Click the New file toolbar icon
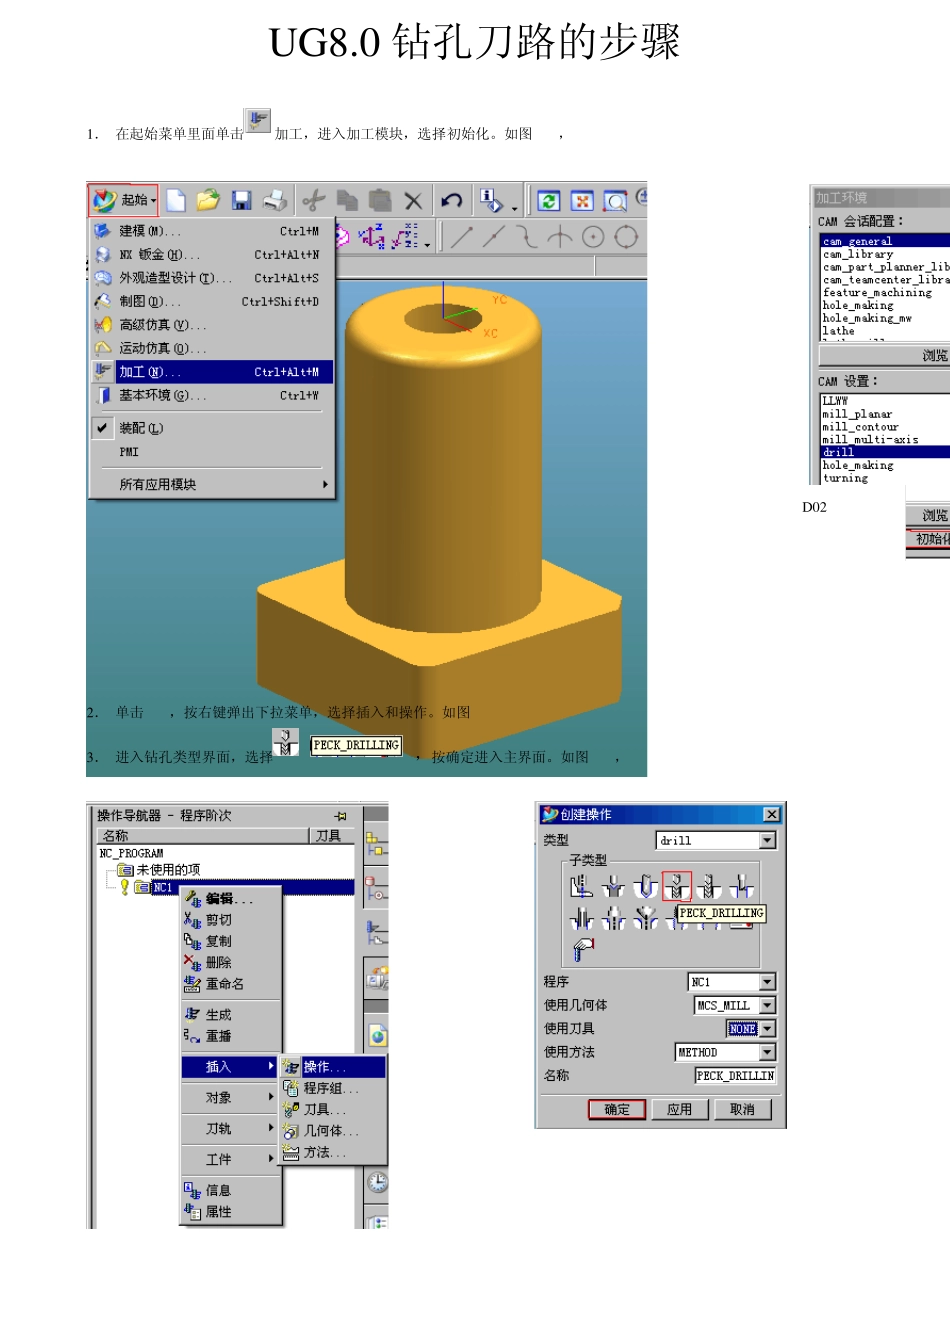This screenshot has height=1344, width=950. tap(176, 201)
